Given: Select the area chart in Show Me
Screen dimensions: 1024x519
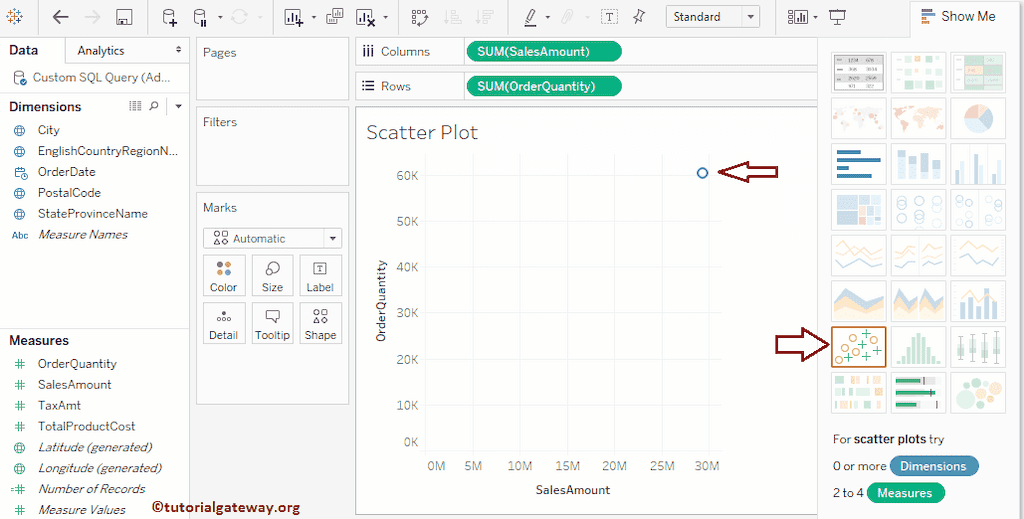Looking at the screenshot, I should pos(859,301).
